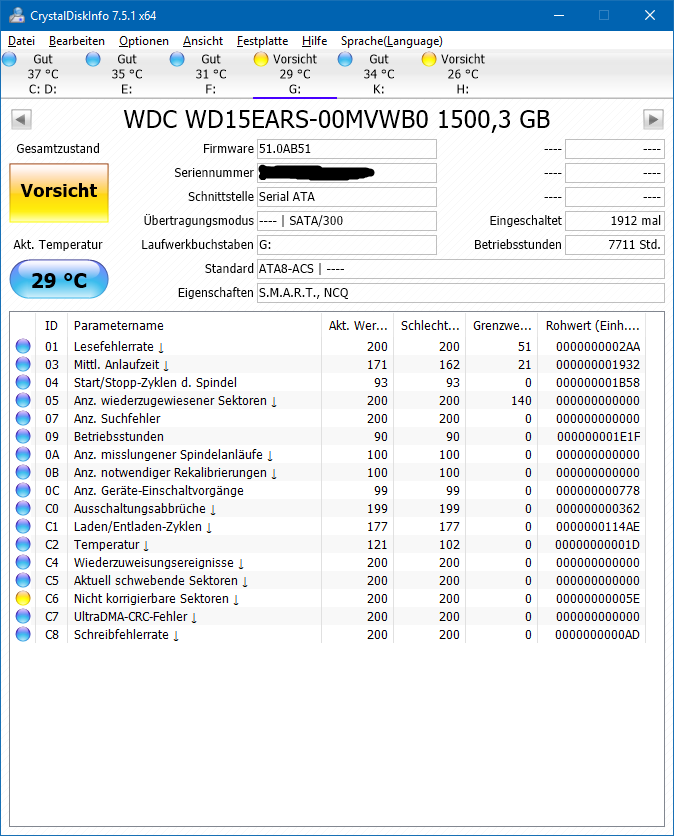
Task: Click the status orb for Mittl. Anlaufzeit row
Action: pyautogui.click(x=23, y=364)
